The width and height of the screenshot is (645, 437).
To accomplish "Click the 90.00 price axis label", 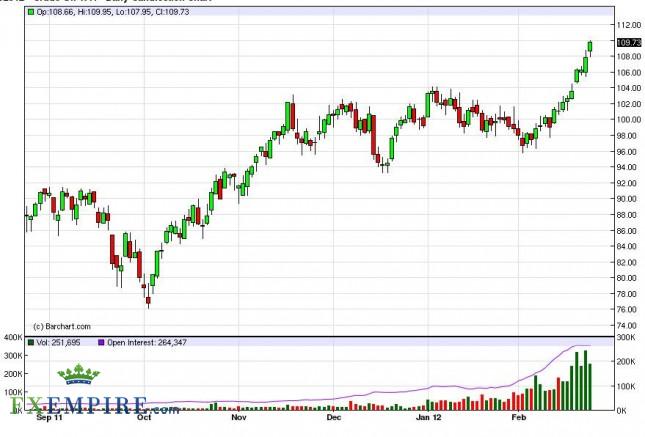I will pos(628,199).
